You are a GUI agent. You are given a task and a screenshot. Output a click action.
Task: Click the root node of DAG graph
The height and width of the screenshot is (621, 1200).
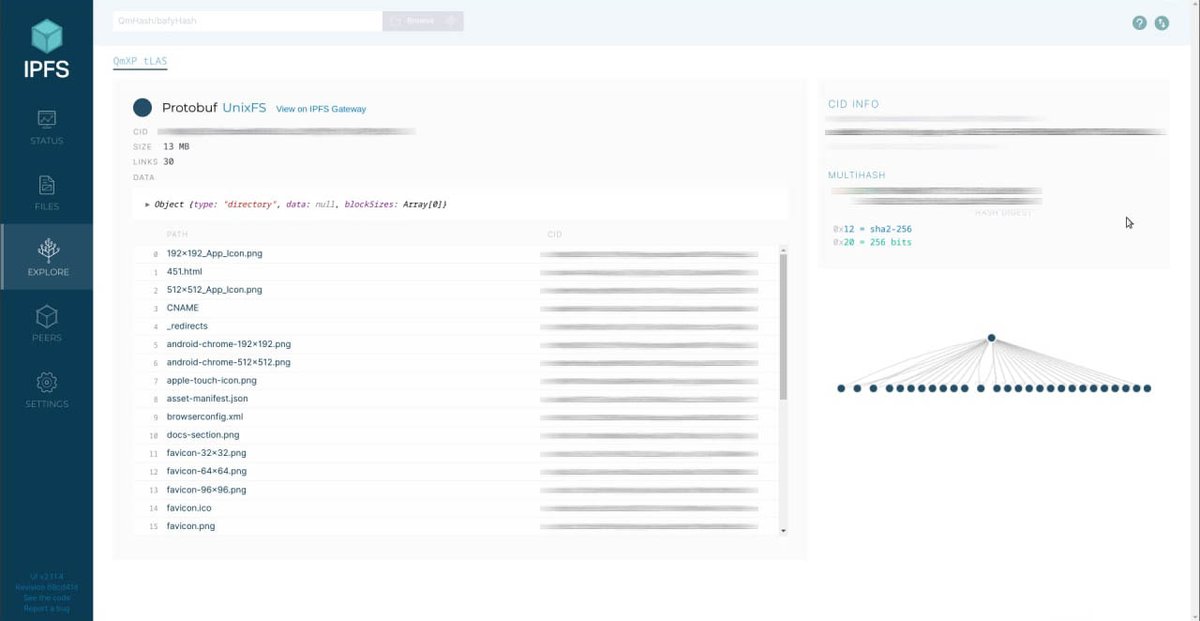click(x=991, y=338)
